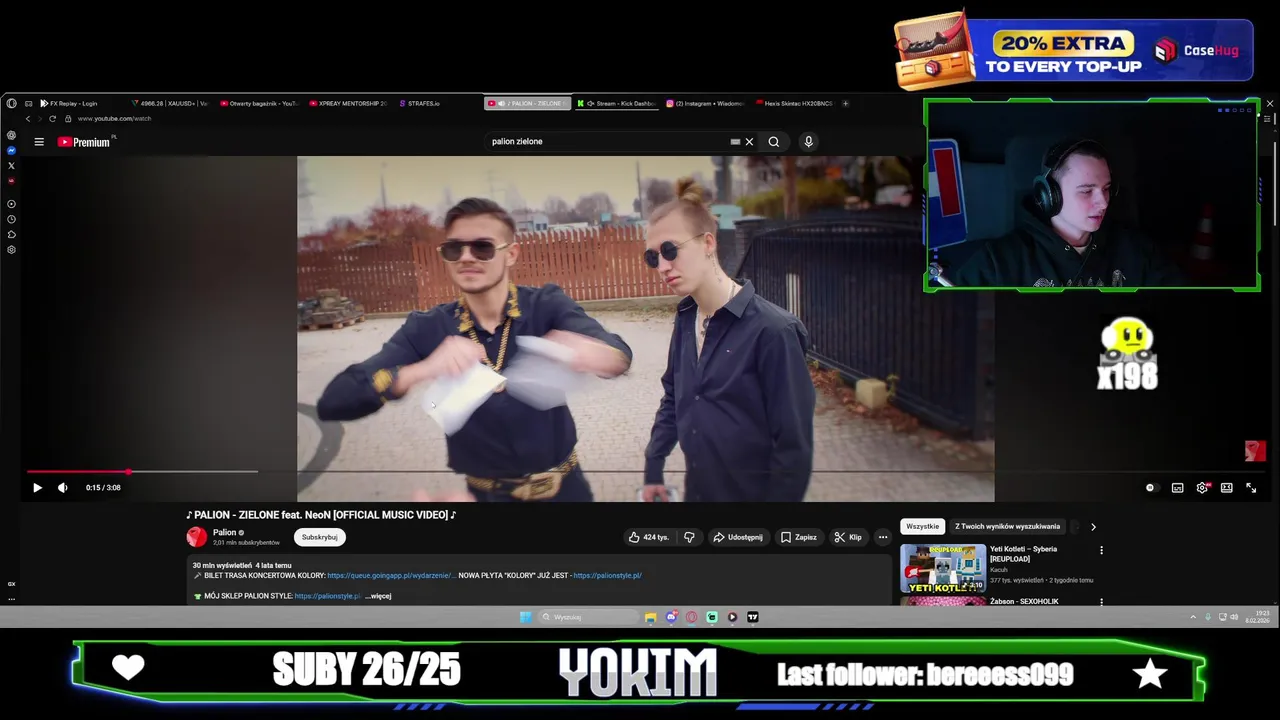This screenshot has height=720, width=1280.
Task: Open the YouTube hamburger guide menu
Action: (39, 142)
